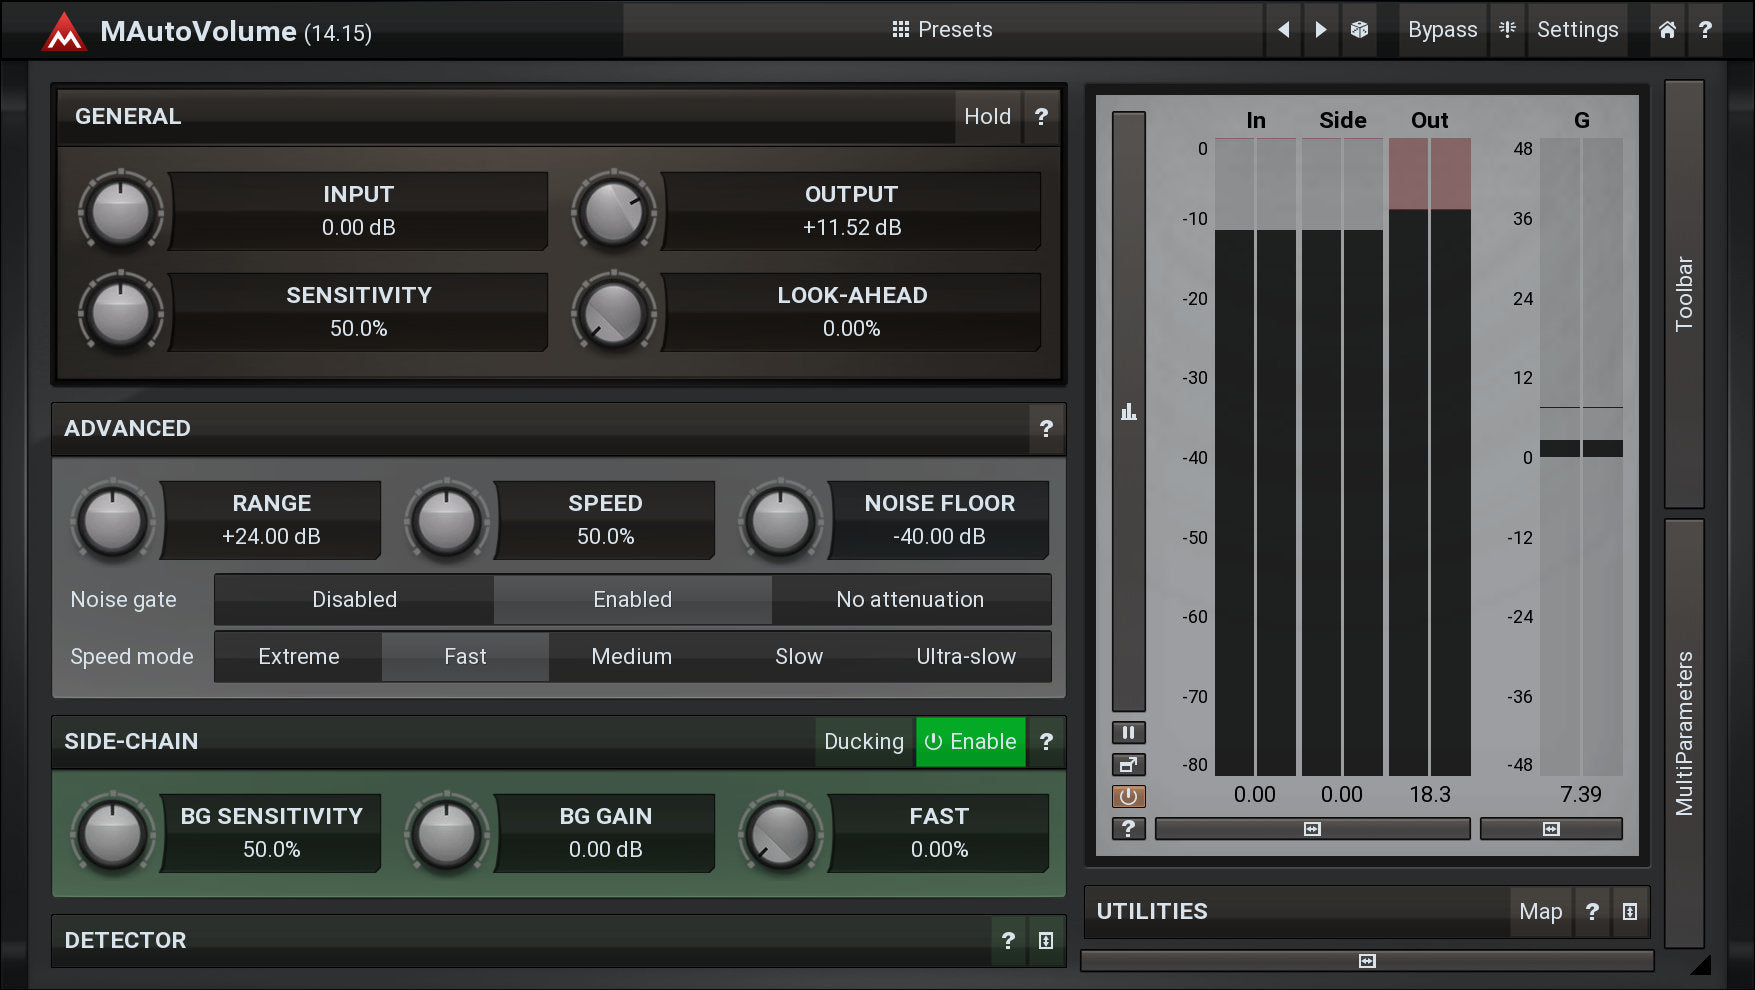
Task: Set noise gate to Disabled
Action: coord(354,600)
